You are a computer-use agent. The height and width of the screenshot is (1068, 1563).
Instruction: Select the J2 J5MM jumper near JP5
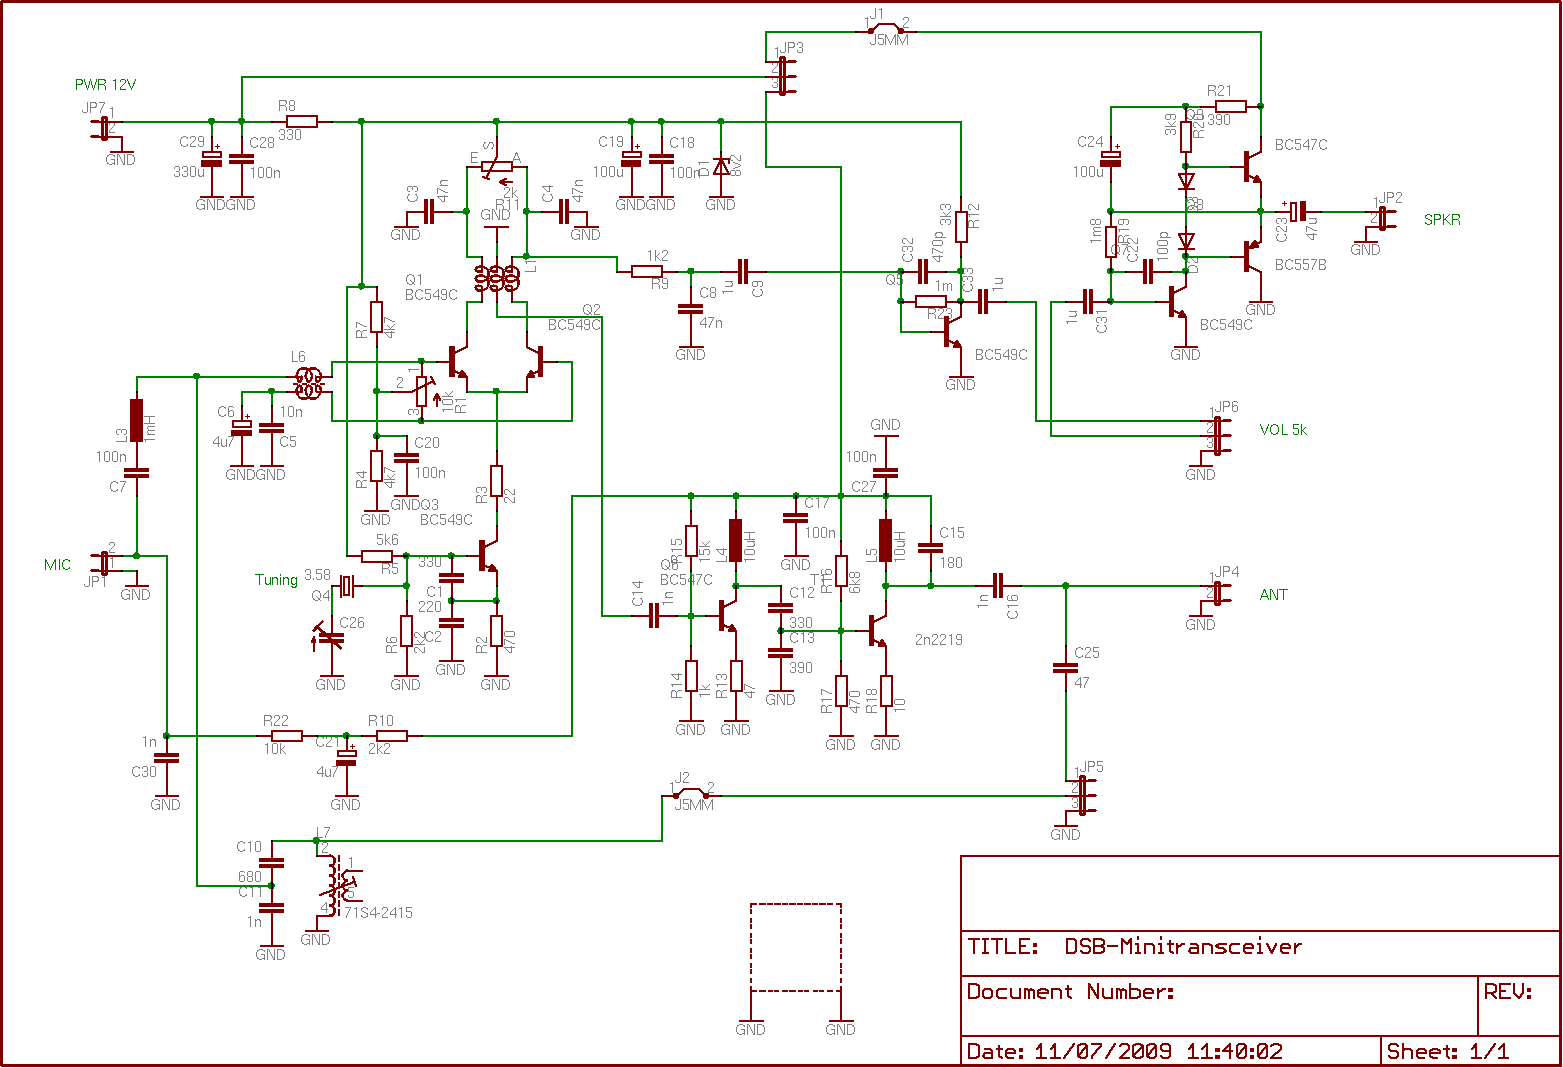(692, 794)
